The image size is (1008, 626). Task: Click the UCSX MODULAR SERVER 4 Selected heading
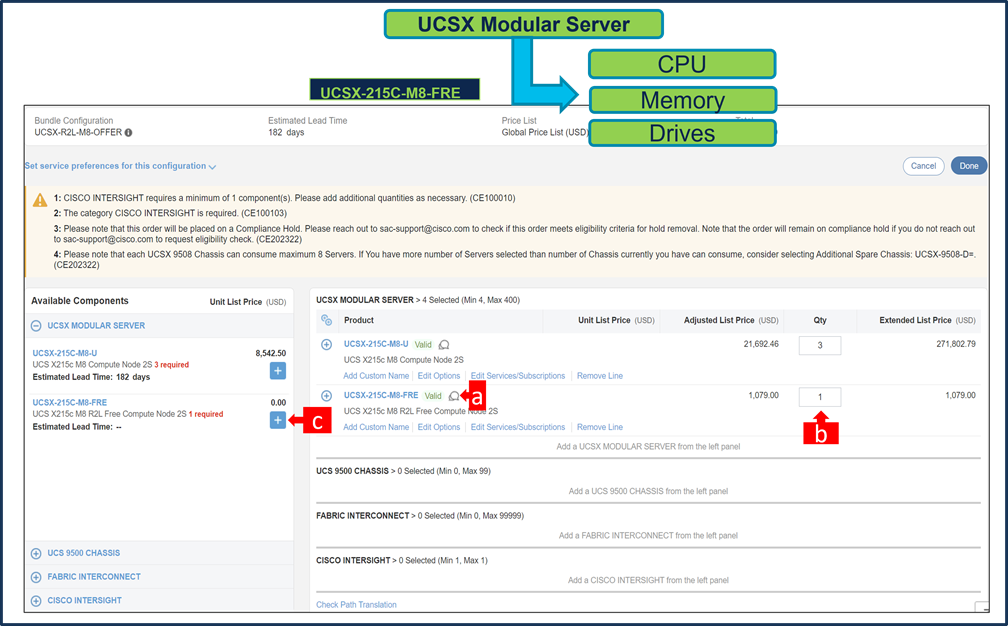[x=418, y=300]
